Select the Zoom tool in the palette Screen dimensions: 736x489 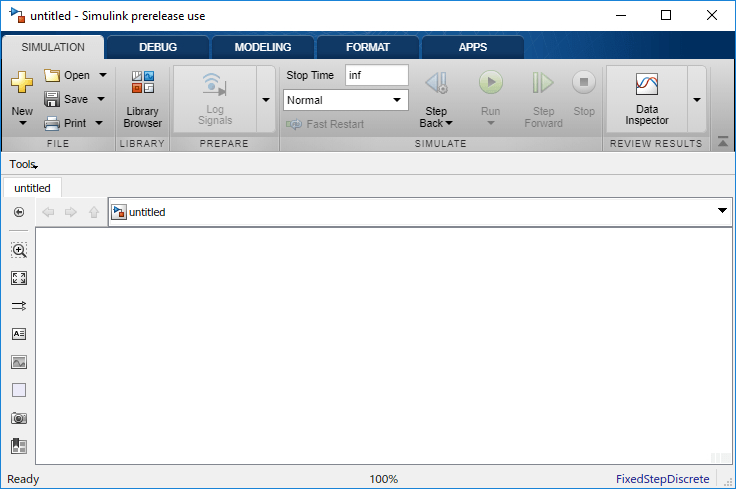(x=19, y=250)
